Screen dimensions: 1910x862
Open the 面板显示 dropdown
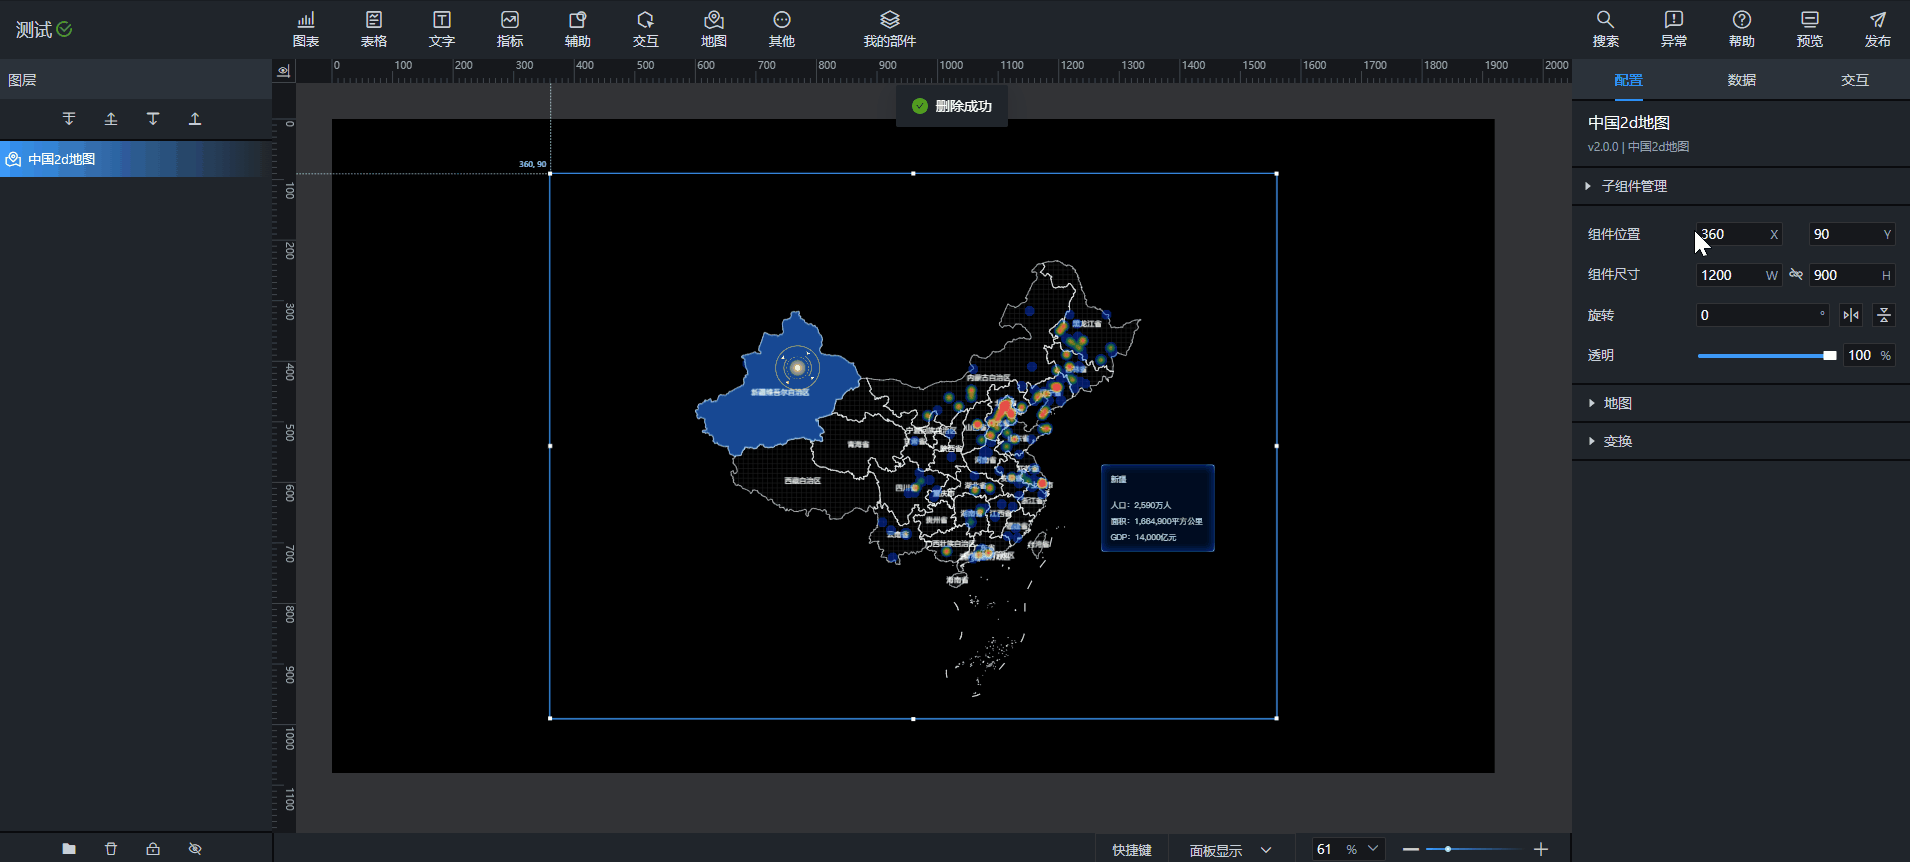click(x=1230, y=849)
